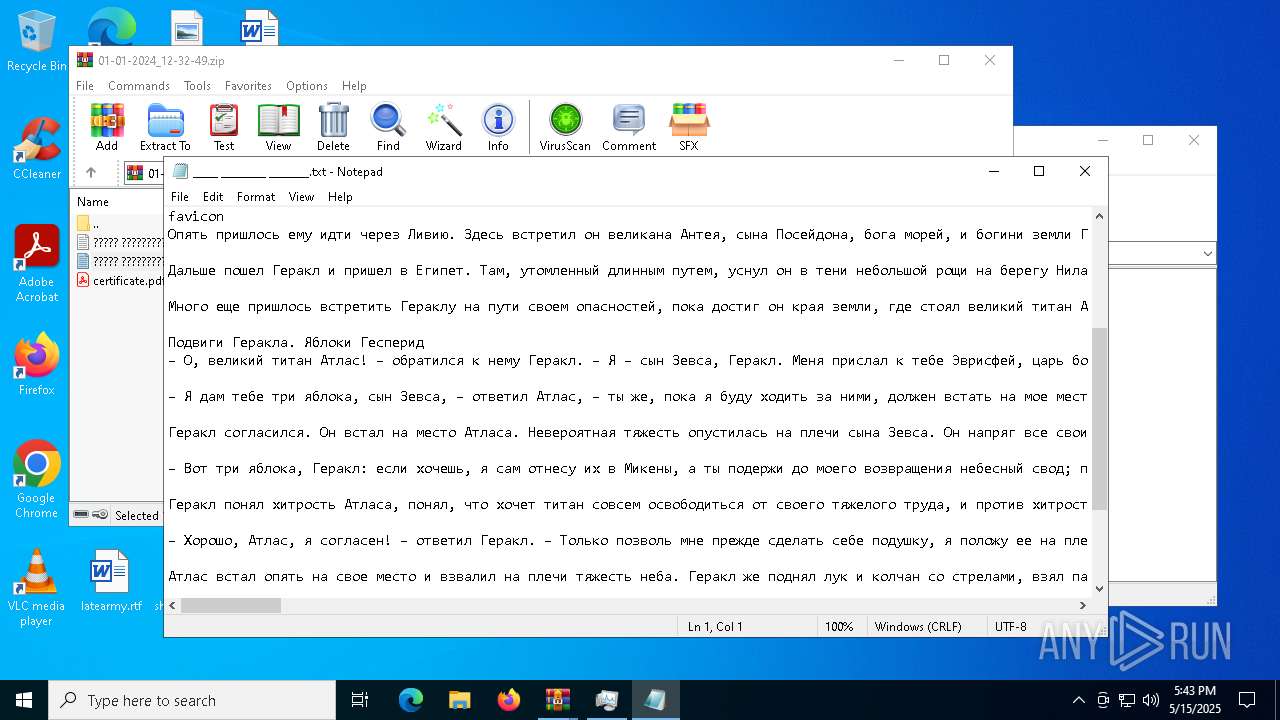This screenshot has width=1280, height=720.
Task: Launch the Wizard tool
Action: (443, 127)
